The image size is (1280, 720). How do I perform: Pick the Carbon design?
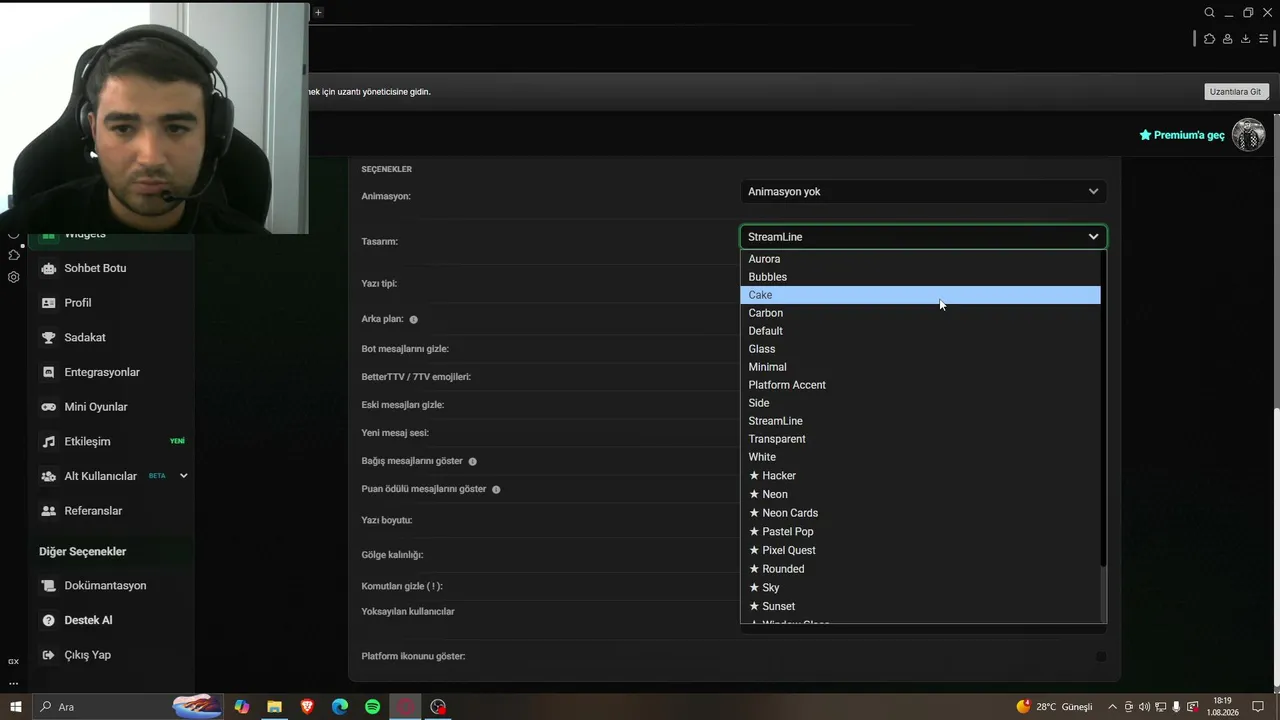(920, 313)
